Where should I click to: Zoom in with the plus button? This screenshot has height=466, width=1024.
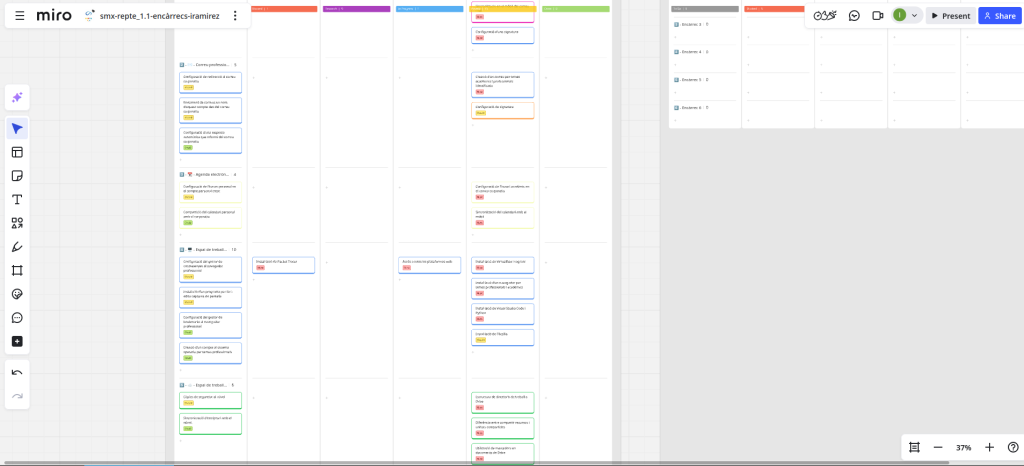(989, 447)
